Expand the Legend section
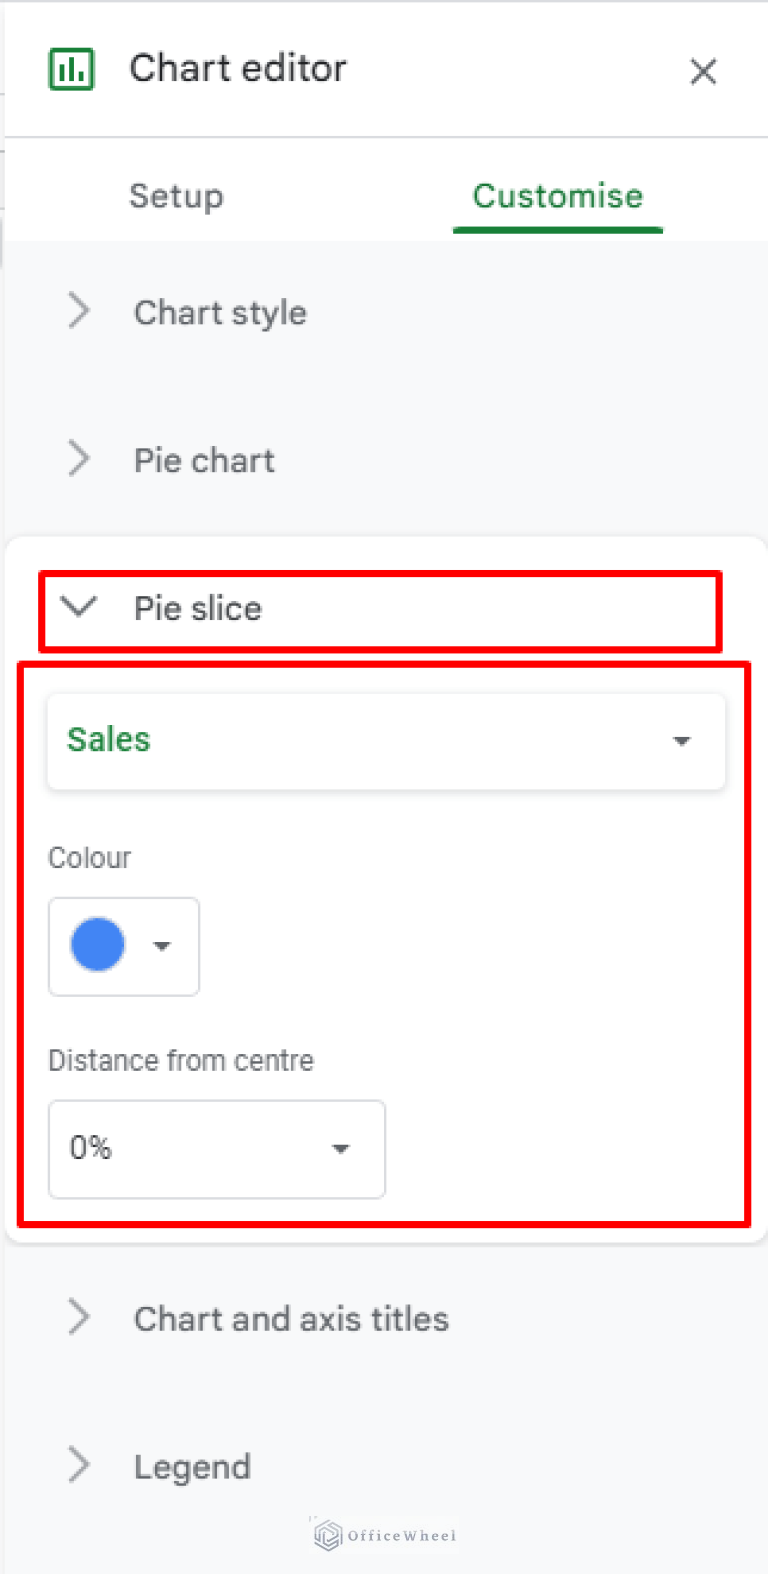The height and width of the screenshot is (1574, 768). click(192, 1465)
